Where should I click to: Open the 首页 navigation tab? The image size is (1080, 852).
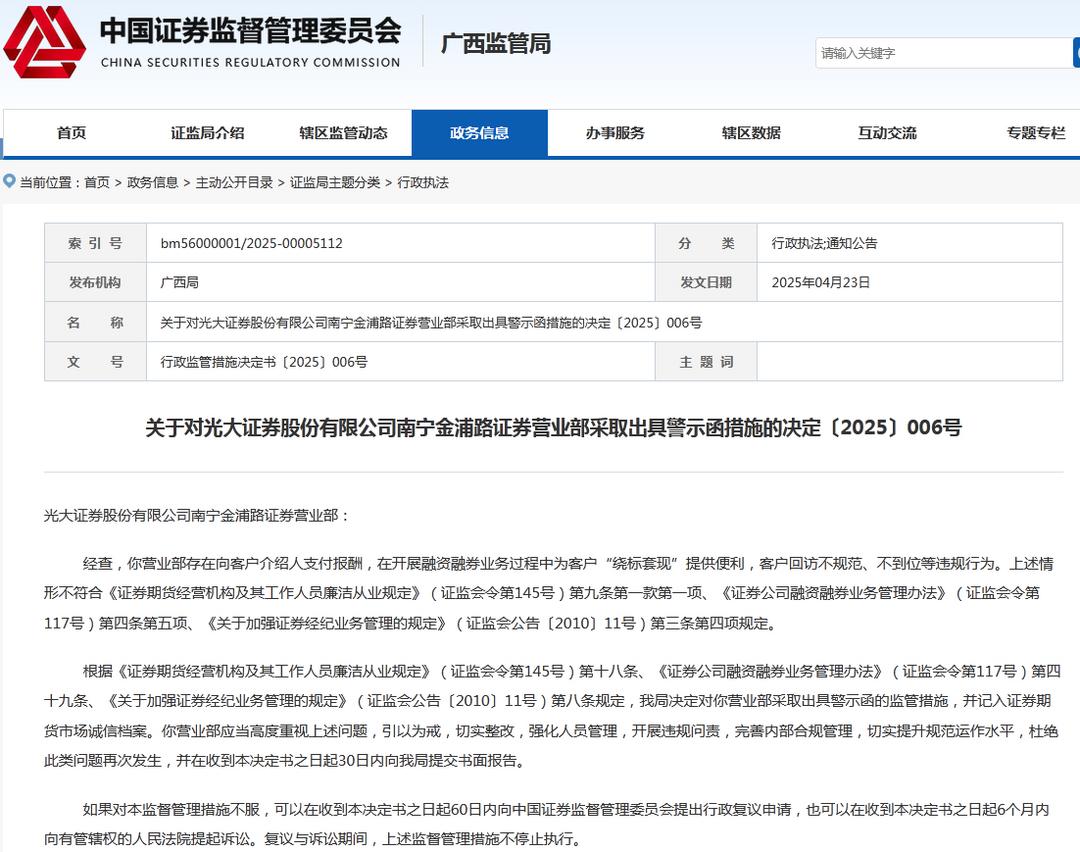pyautogui.click(x=71, y=133)
